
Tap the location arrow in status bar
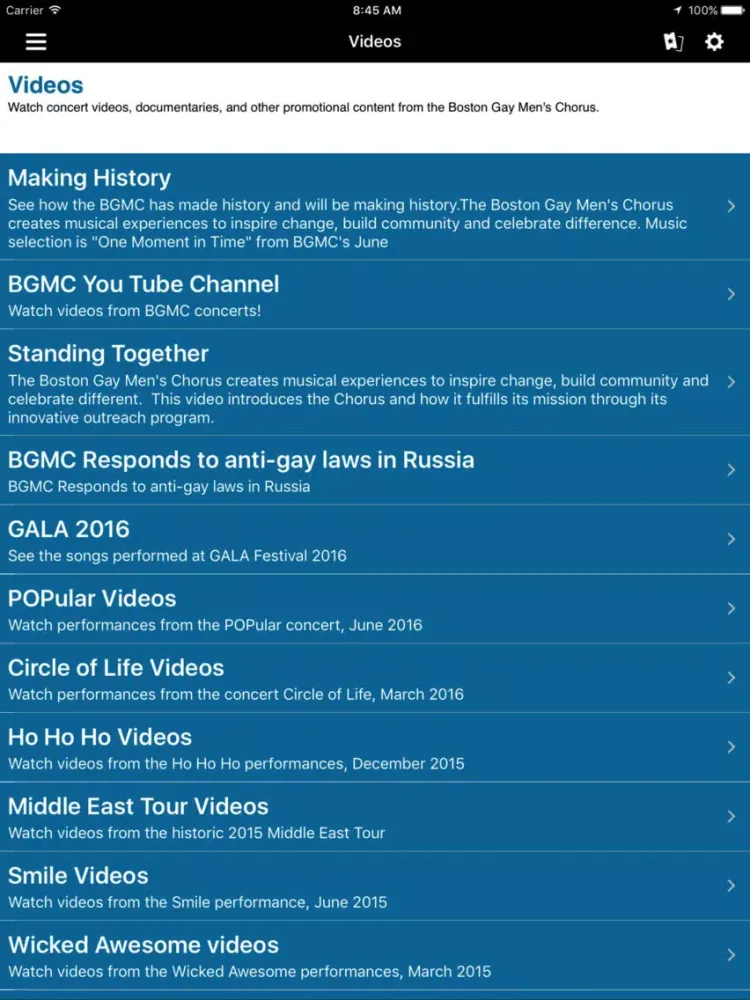pos(677,10)
